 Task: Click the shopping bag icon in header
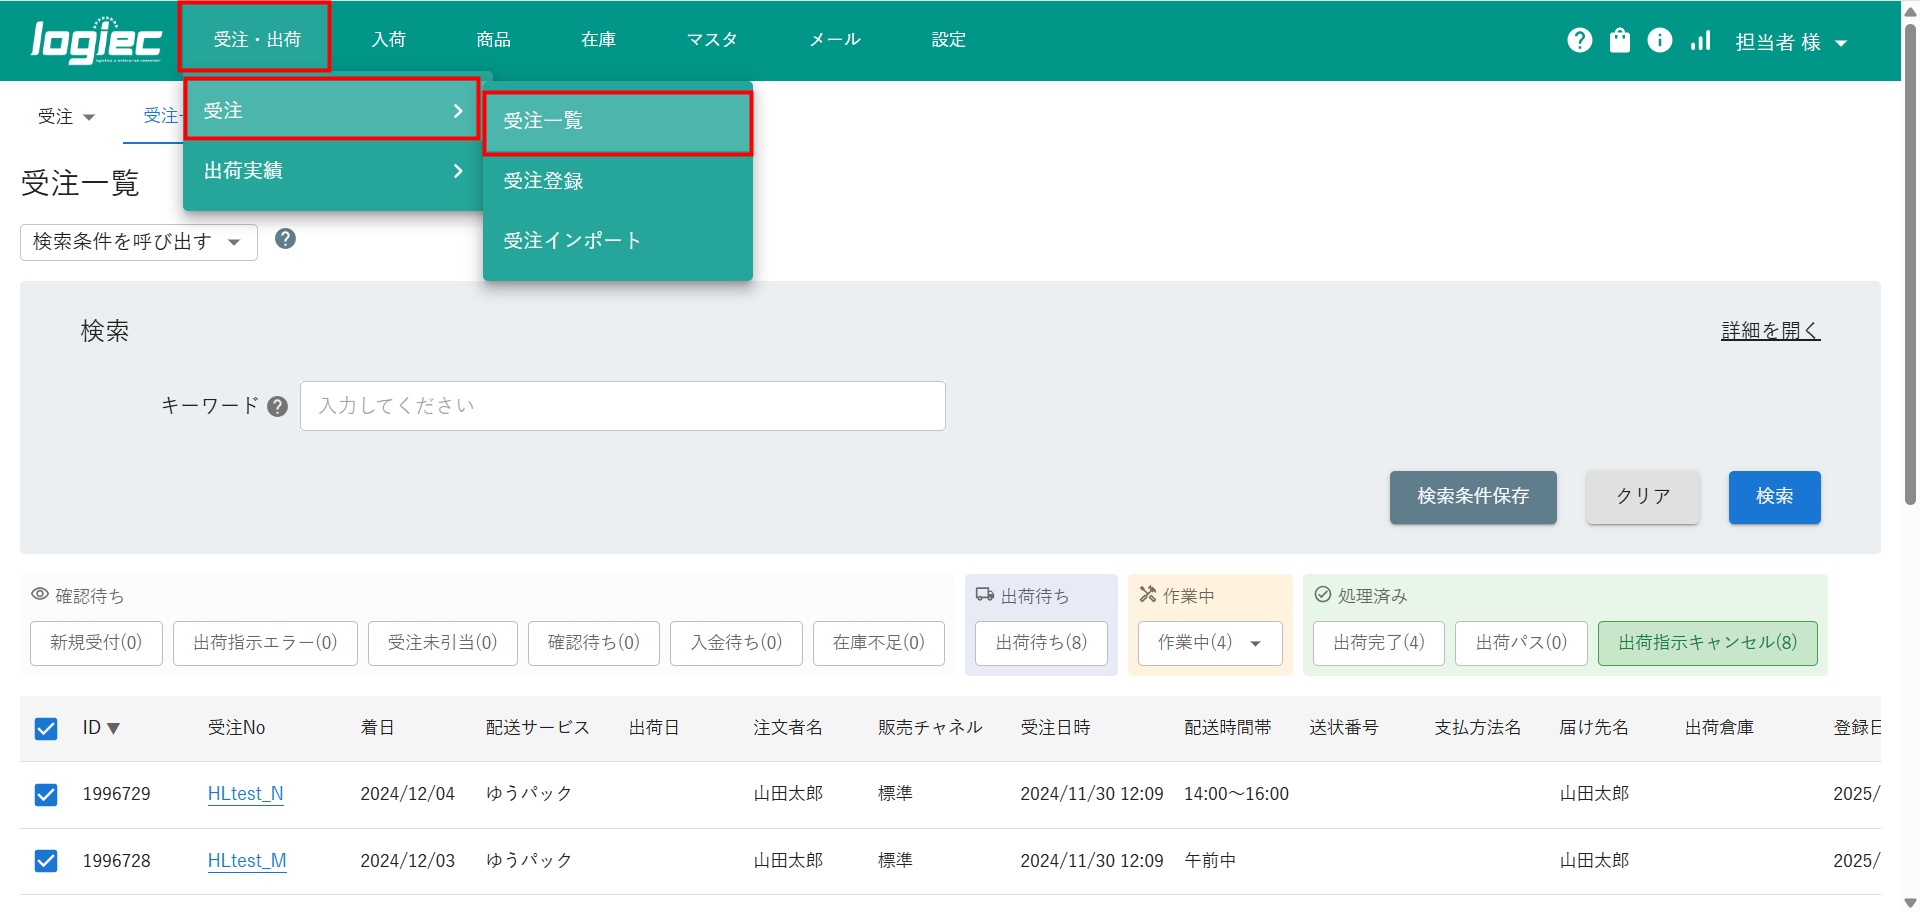pyautogui.click(x=1619, y=40)
